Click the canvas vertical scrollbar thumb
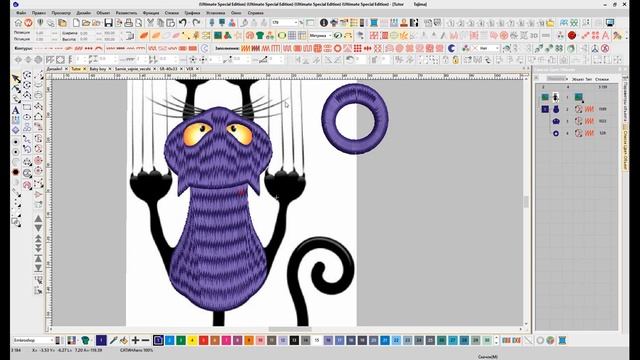The height and width of the screenshot is (360, 640). (x=526, y=202)
